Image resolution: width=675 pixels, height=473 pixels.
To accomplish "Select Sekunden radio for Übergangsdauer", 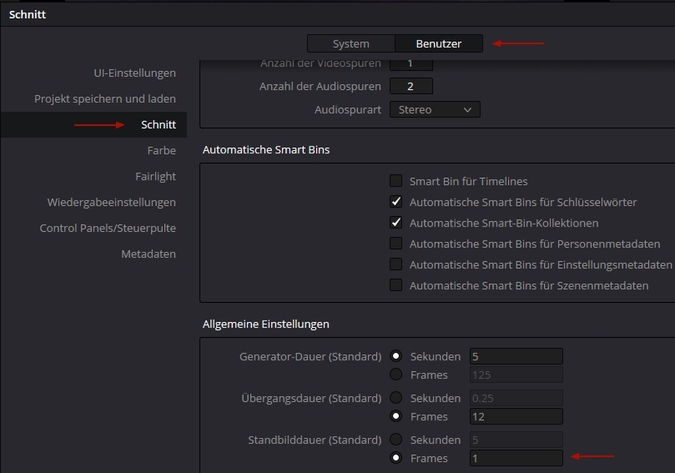I will 396,397.
